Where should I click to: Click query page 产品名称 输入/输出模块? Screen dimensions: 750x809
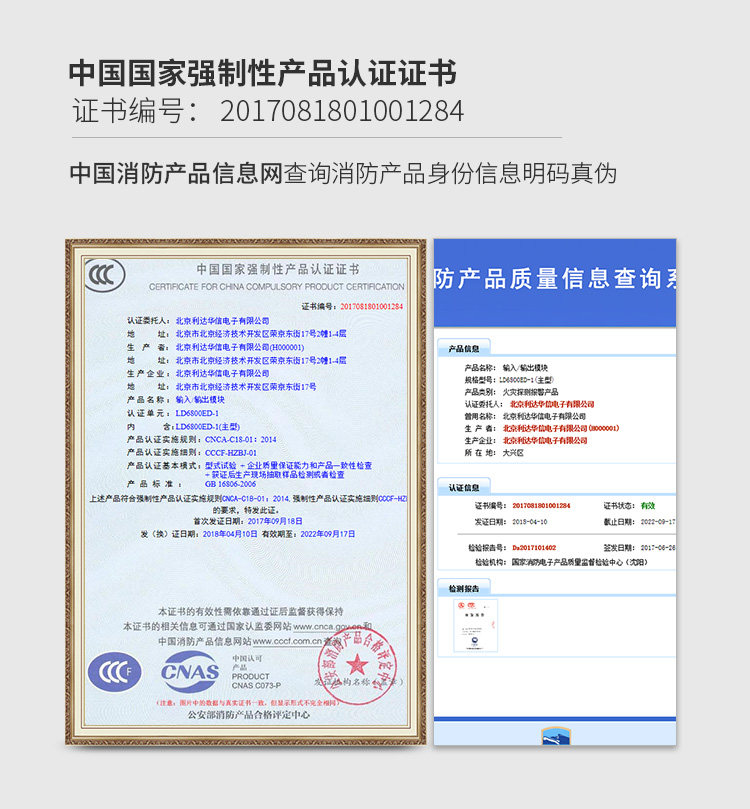525,368
